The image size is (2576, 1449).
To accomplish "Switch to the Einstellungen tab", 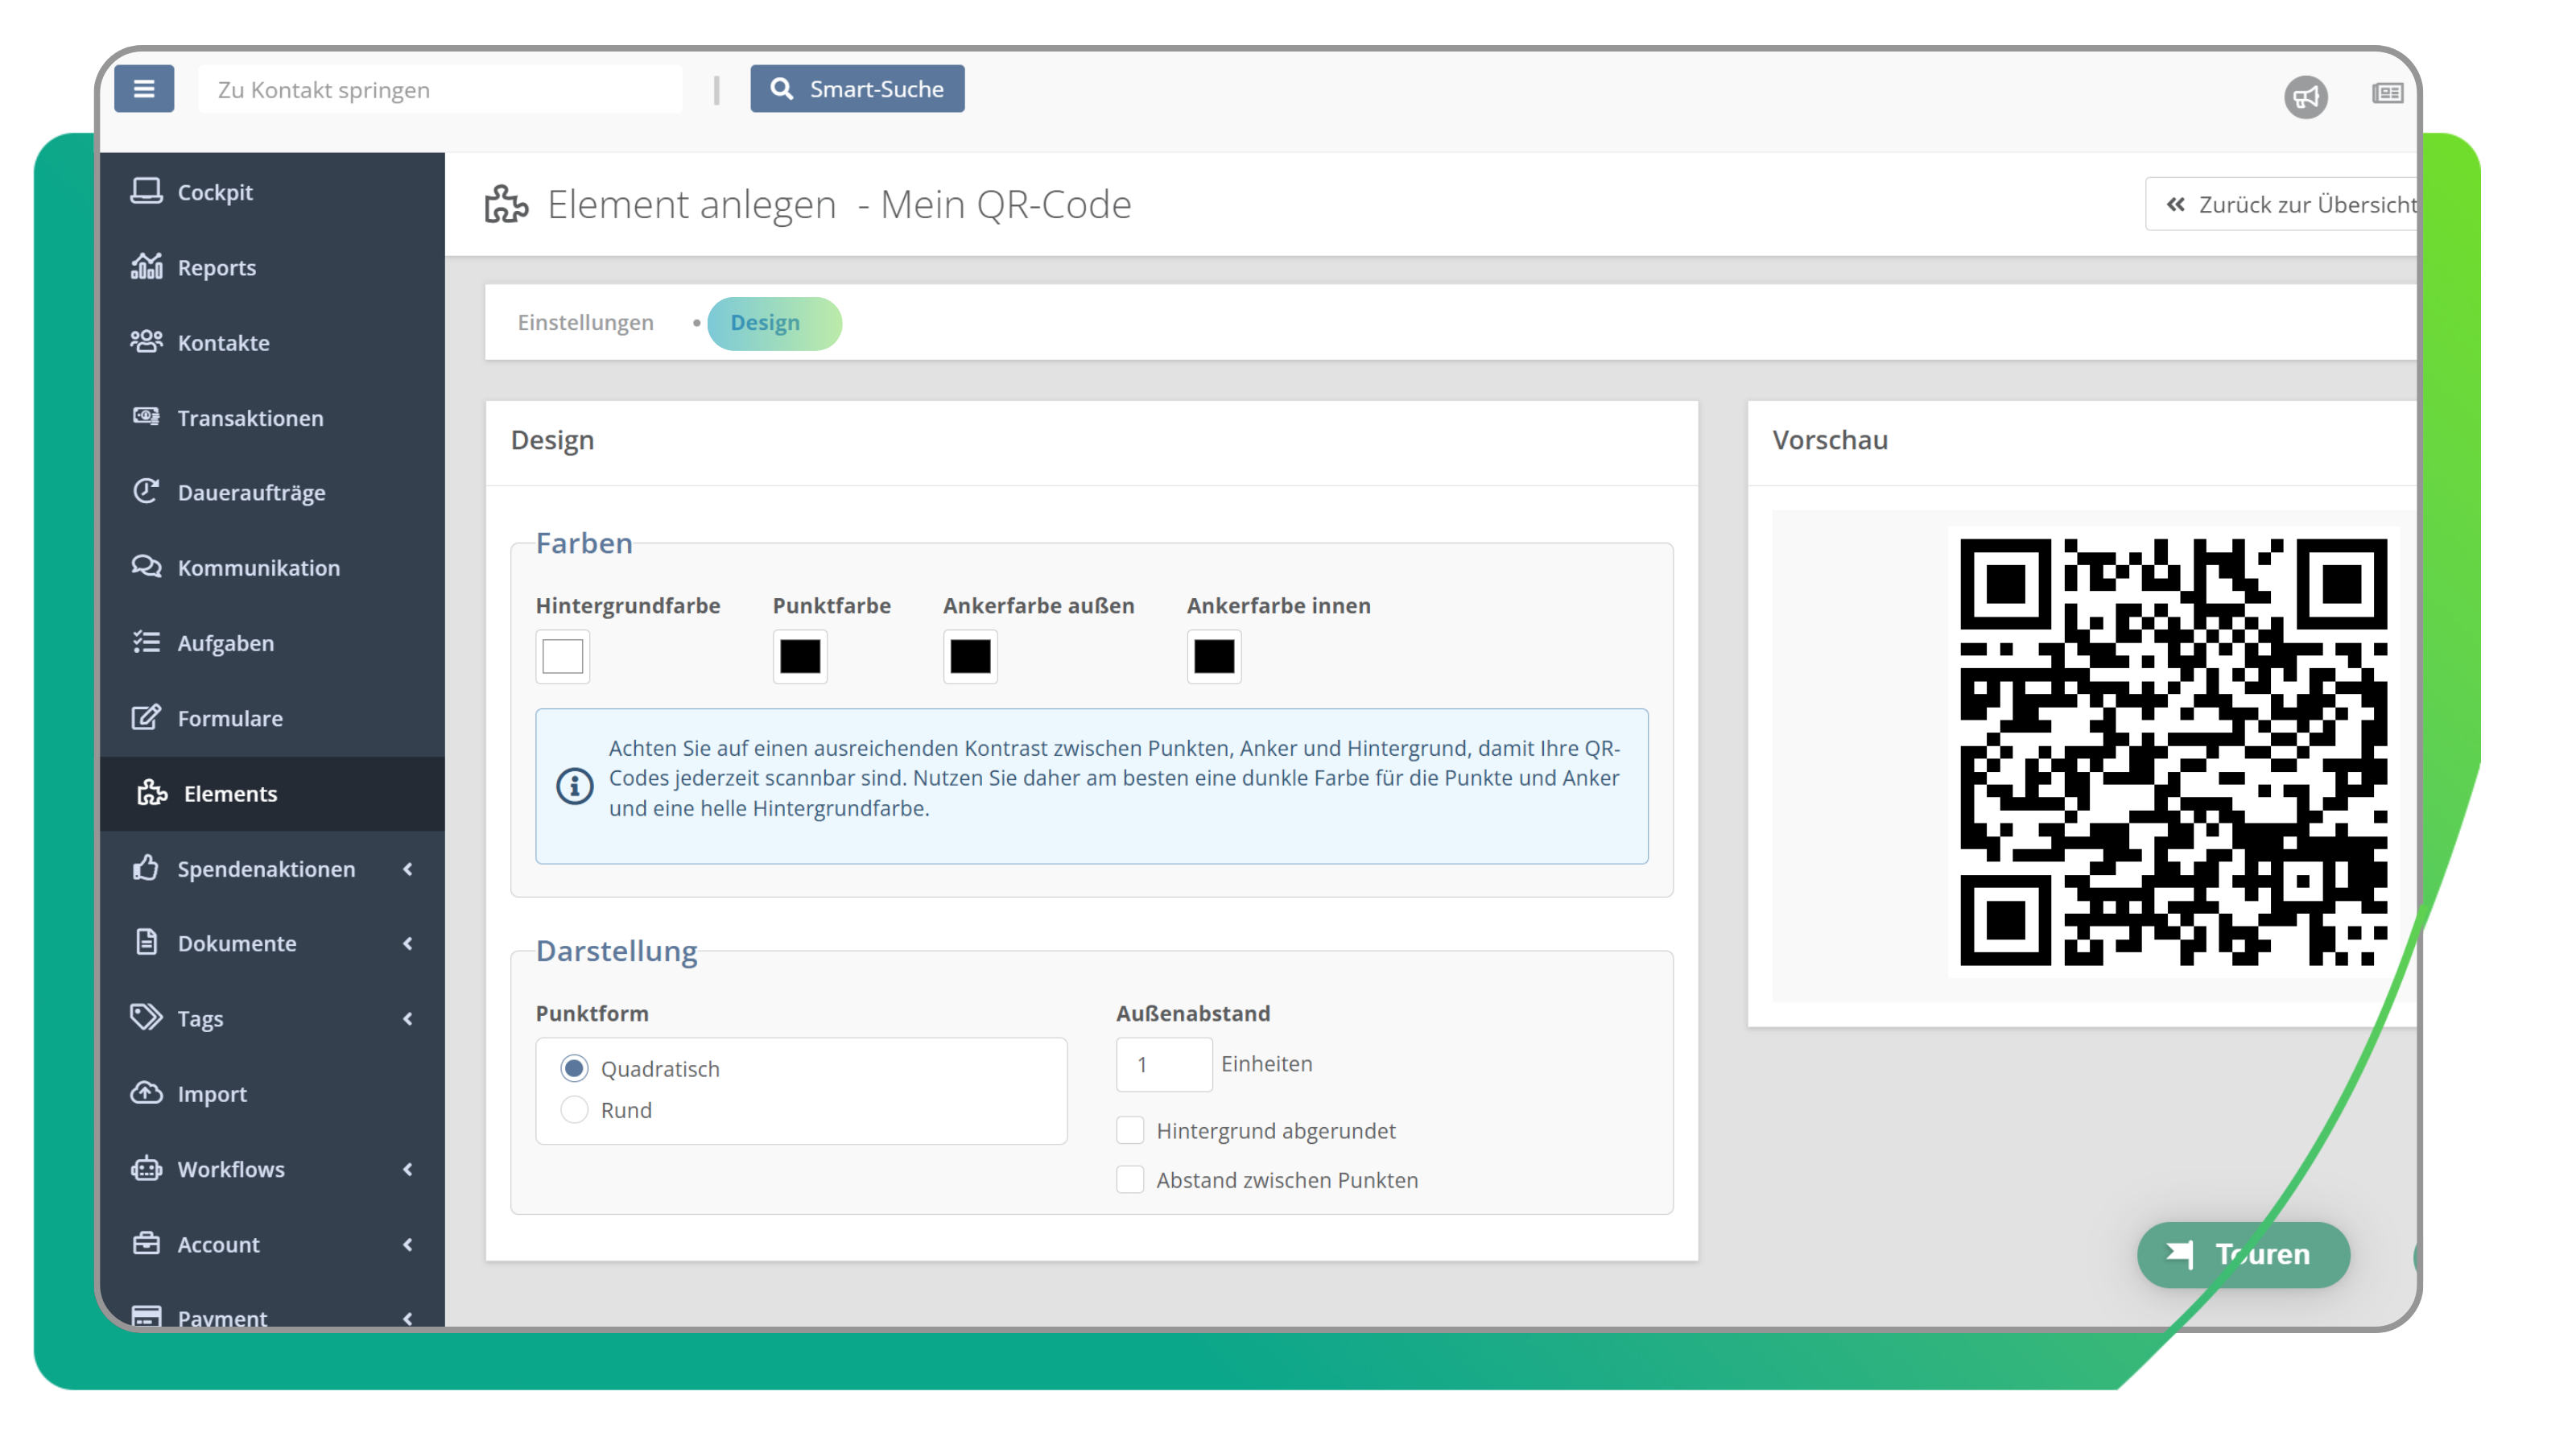I will 585,322.
